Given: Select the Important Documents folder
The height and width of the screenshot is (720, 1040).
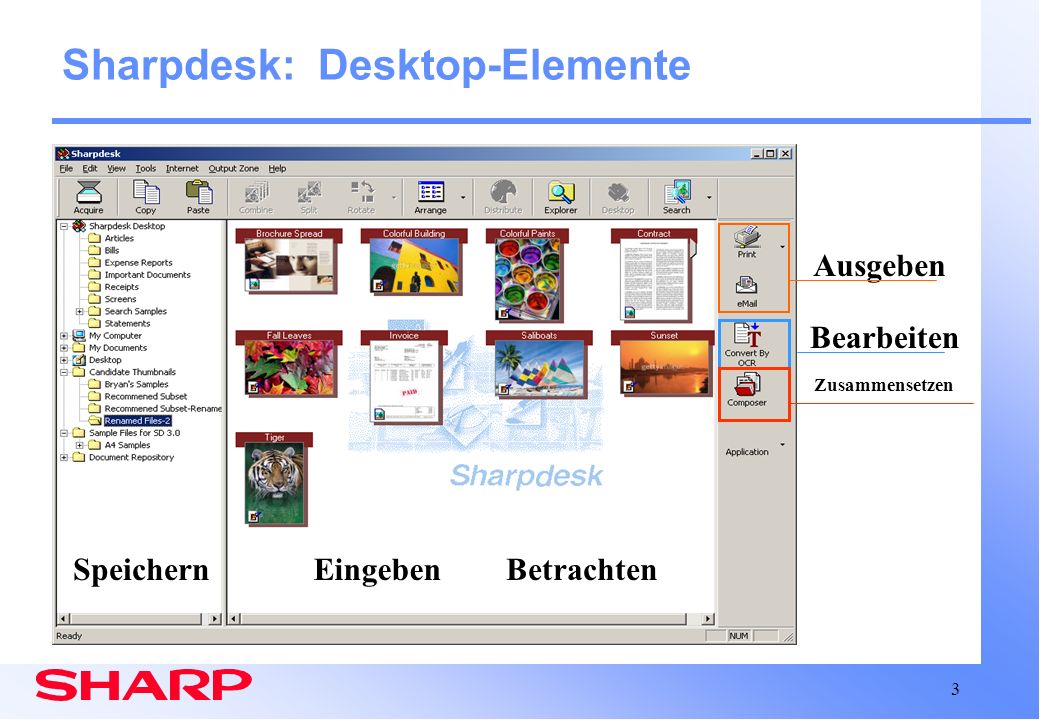Looking at the screenshot, I should (x=147, y=274).
